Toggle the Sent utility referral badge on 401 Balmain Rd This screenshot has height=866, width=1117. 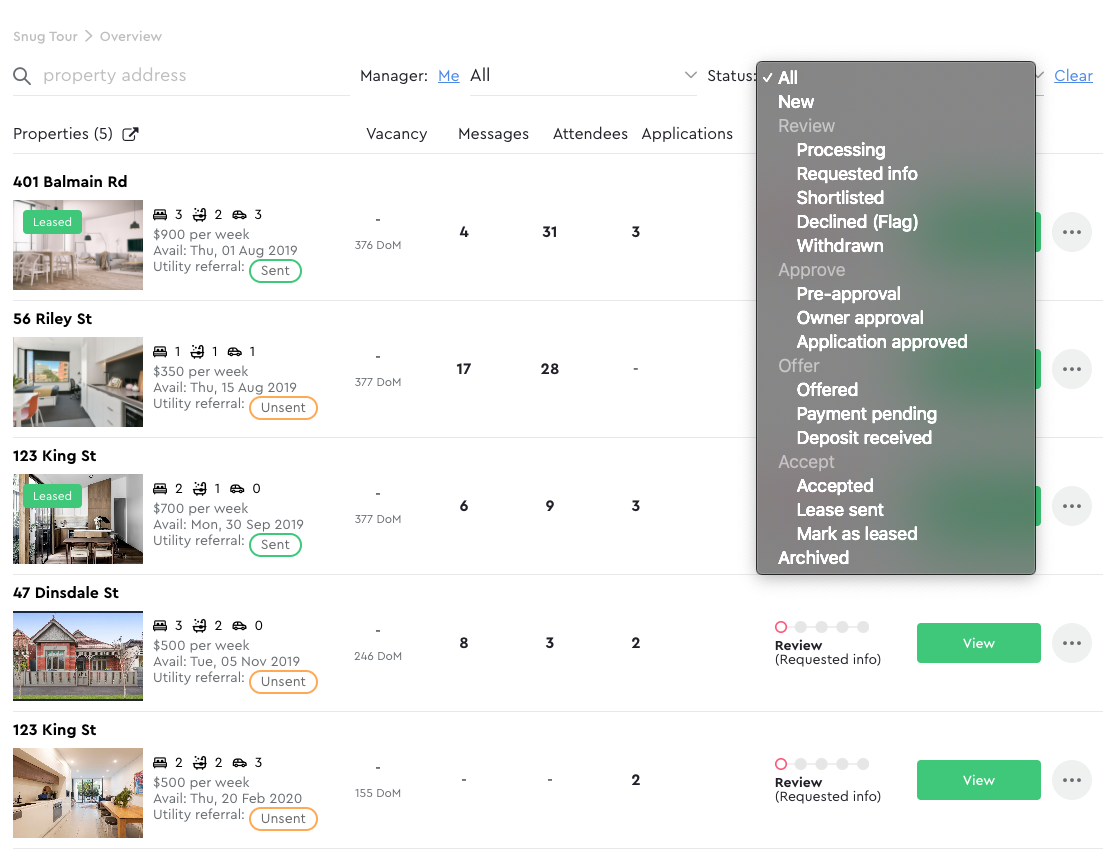point(275,270)
